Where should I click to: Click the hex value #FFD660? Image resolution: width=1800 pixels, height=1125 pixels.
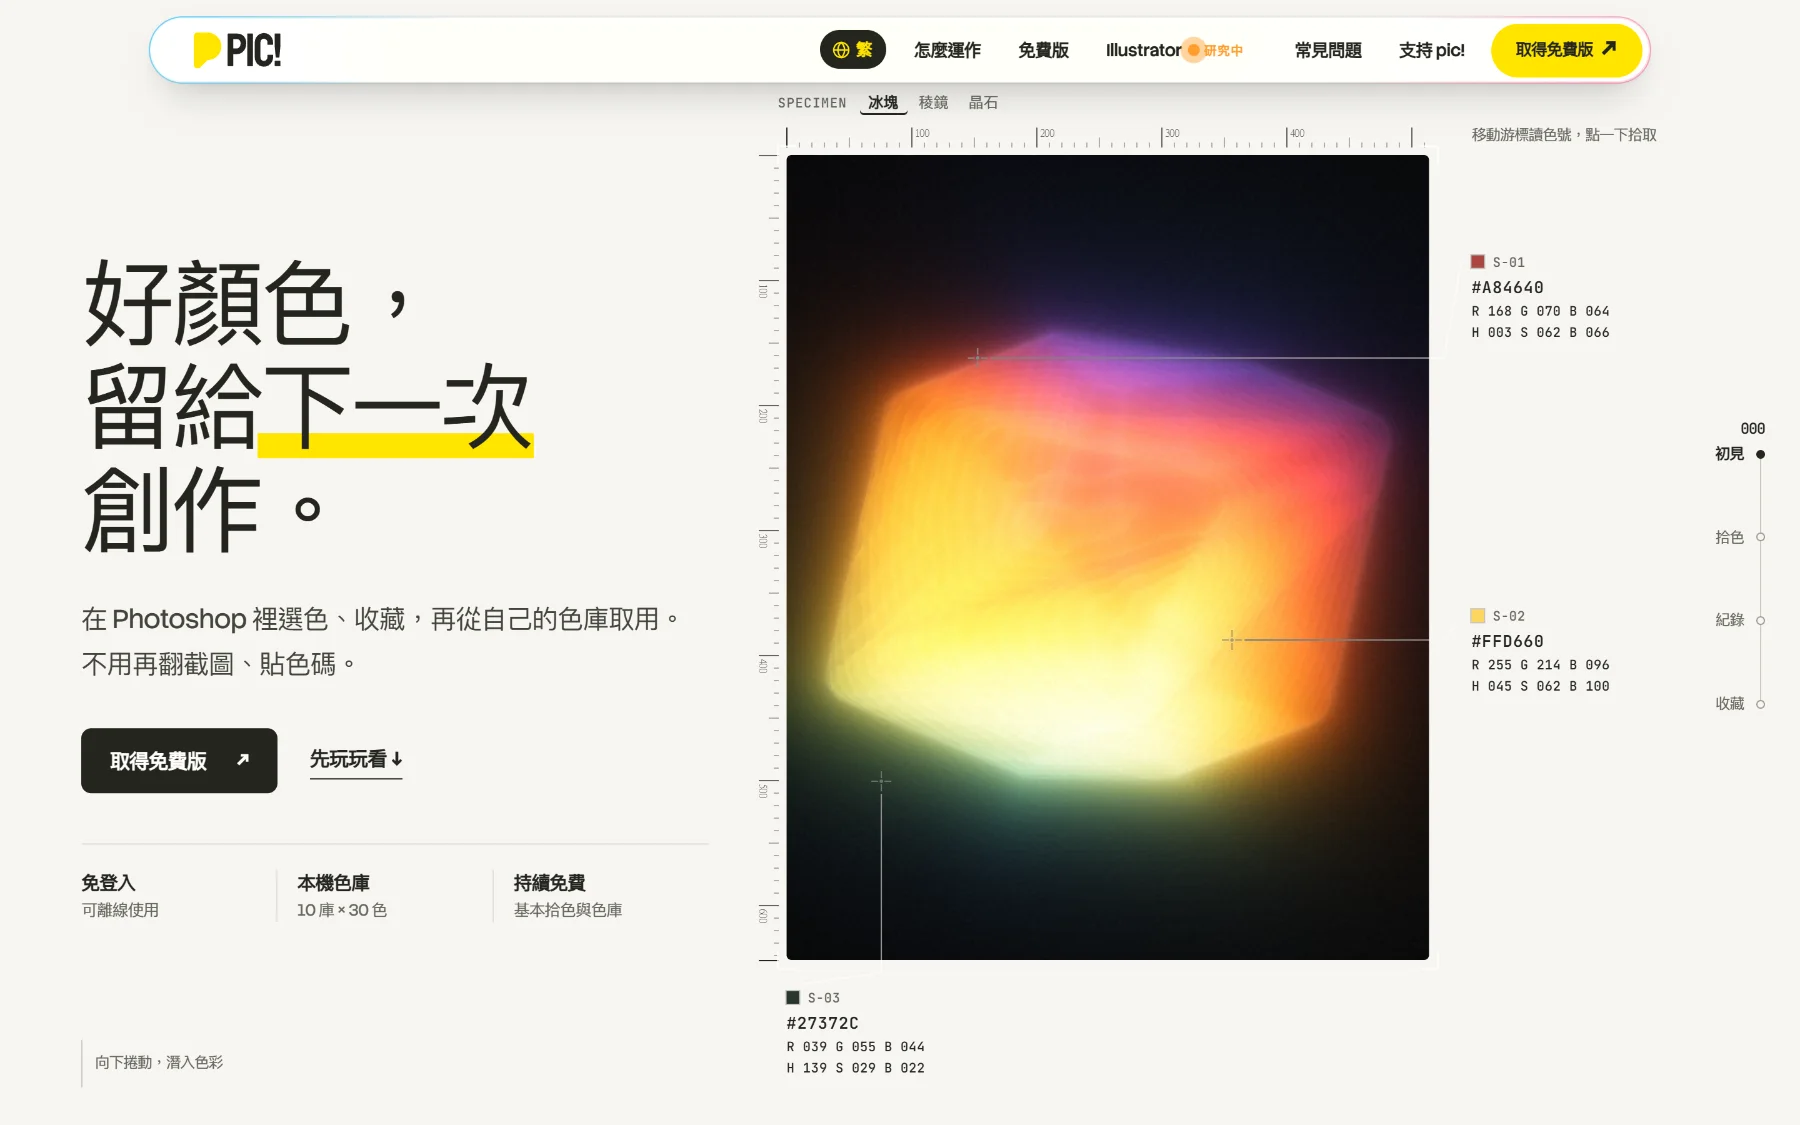point(1507,642)
